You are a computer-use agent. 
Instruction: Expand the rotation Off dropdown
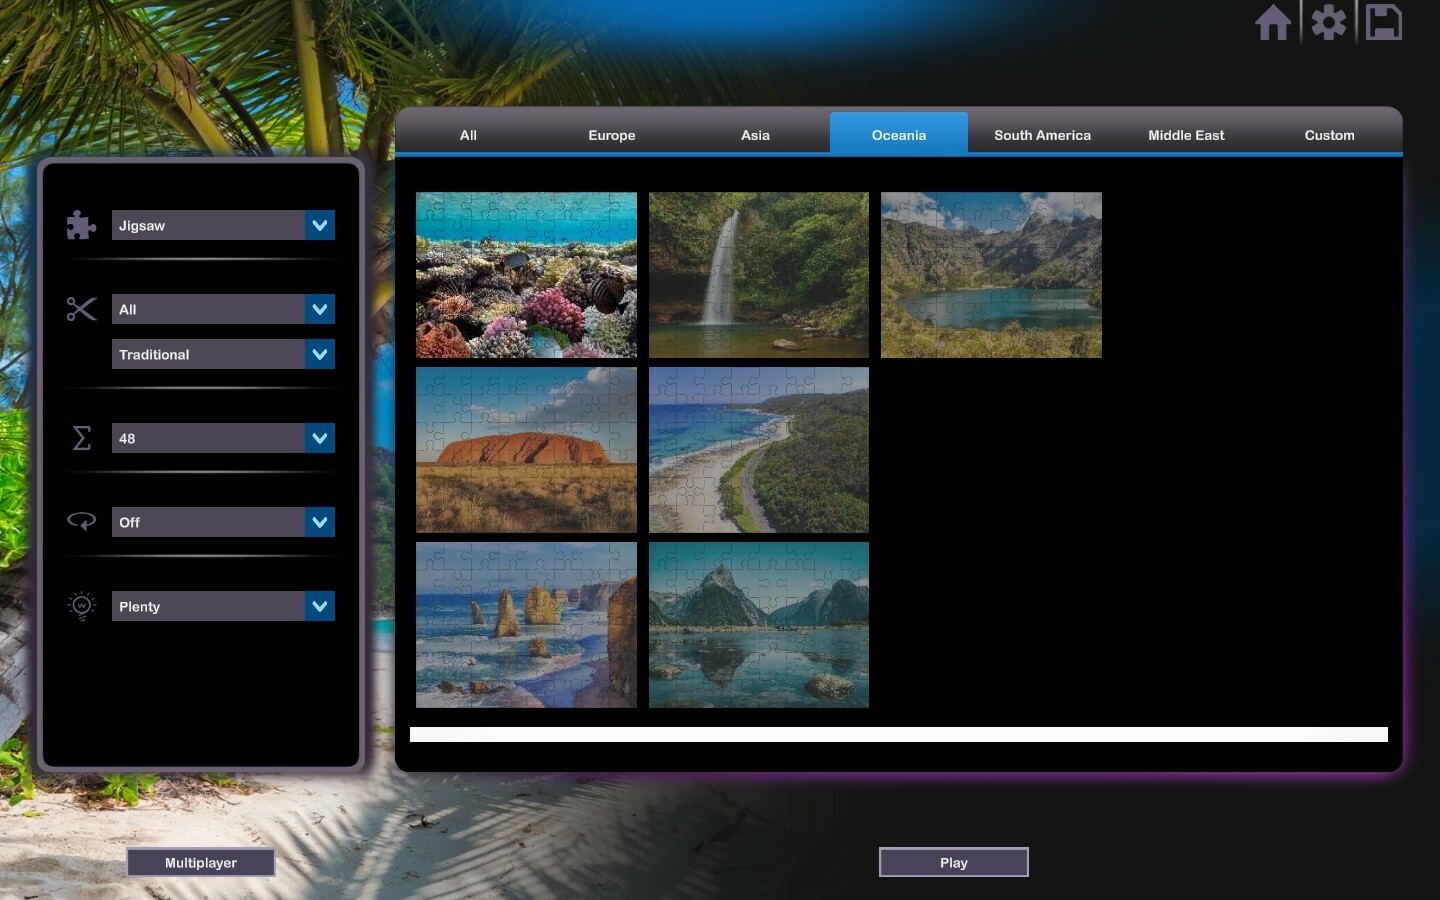[x=223, y=522]
